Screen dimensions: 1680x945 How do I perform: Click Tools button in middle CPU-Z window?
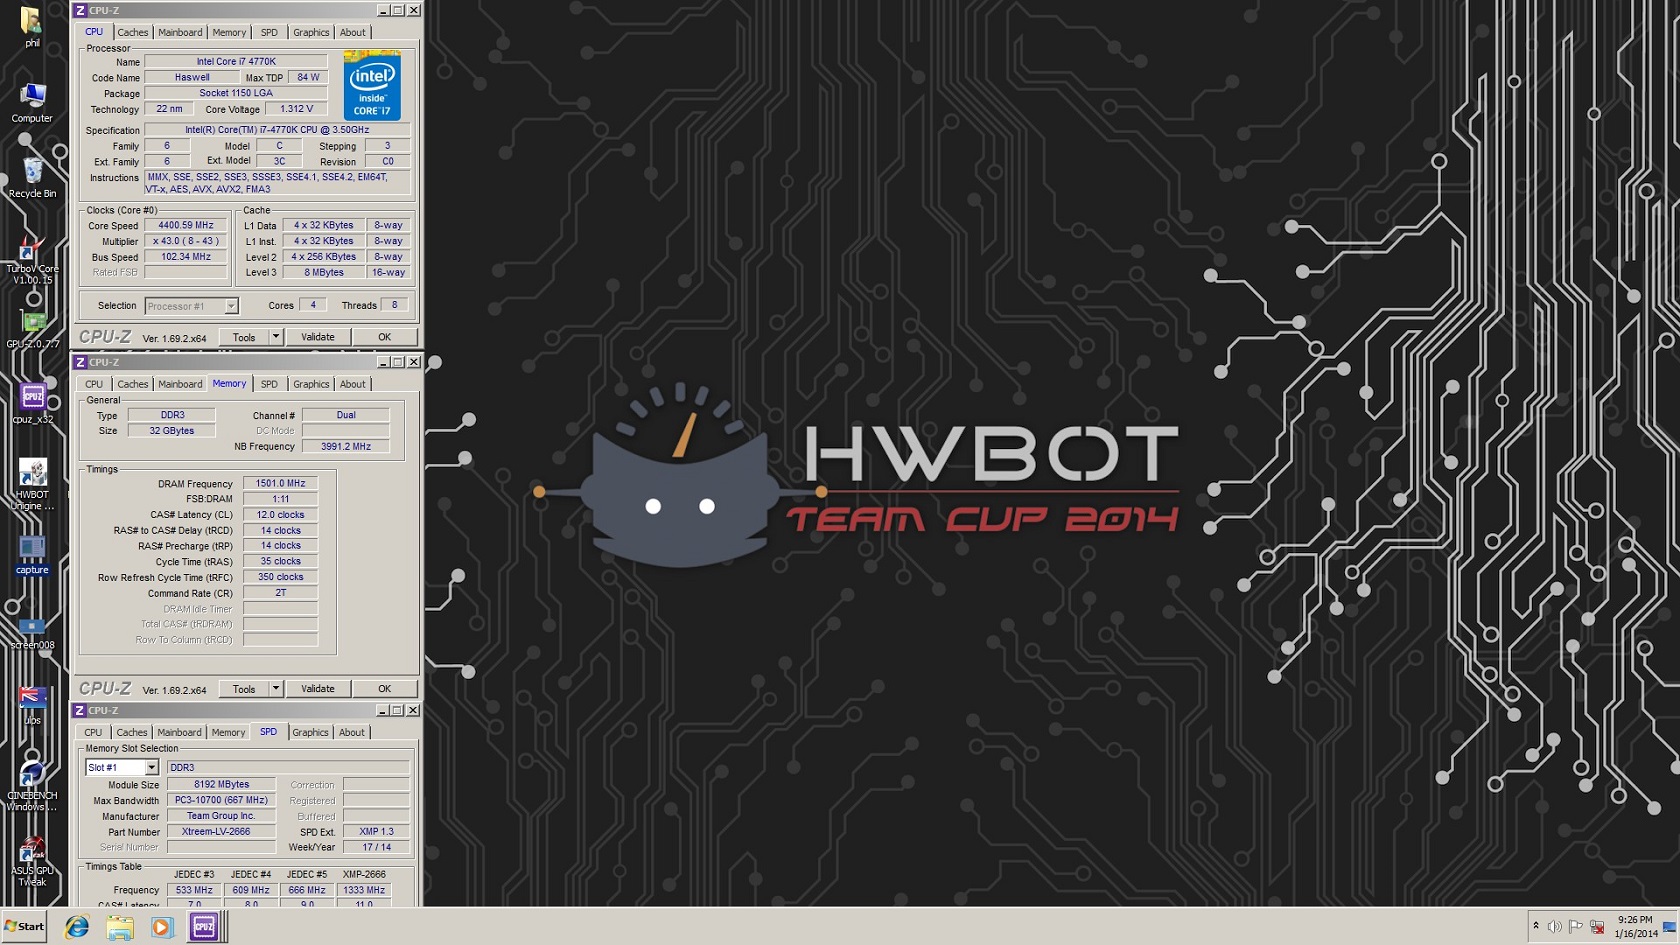click(x=244, y=689)
